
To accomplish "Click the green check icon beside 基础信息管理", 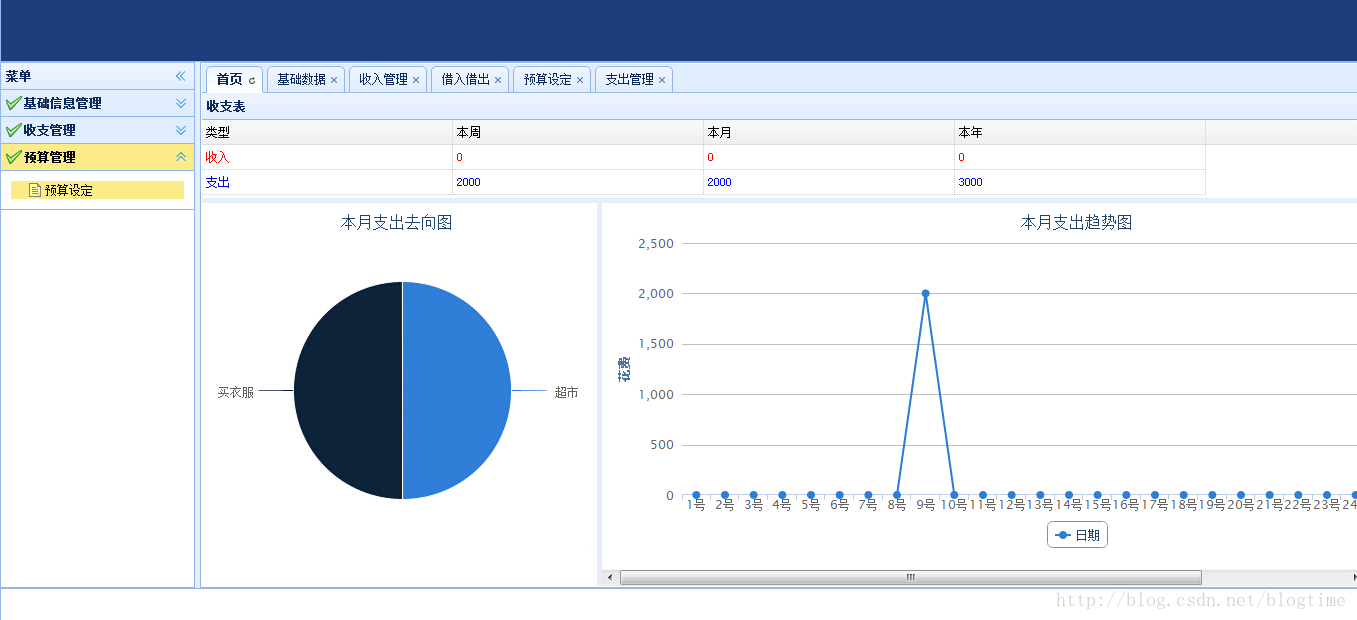I will (x=13, y=103).
